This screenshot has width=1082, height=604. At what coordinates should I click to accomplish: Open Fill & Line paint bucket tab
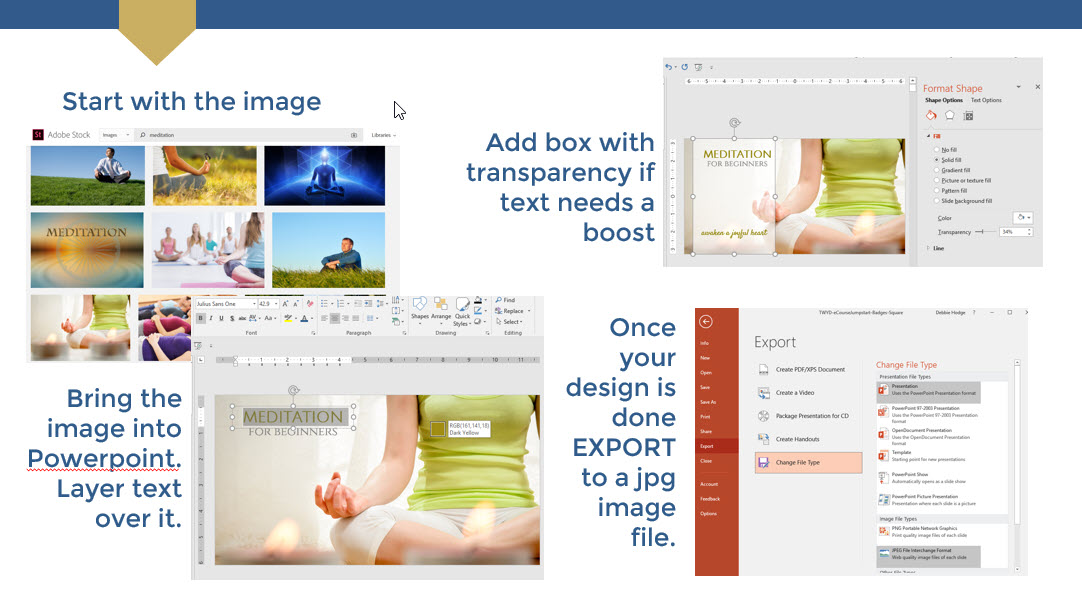tap(931, 115)
